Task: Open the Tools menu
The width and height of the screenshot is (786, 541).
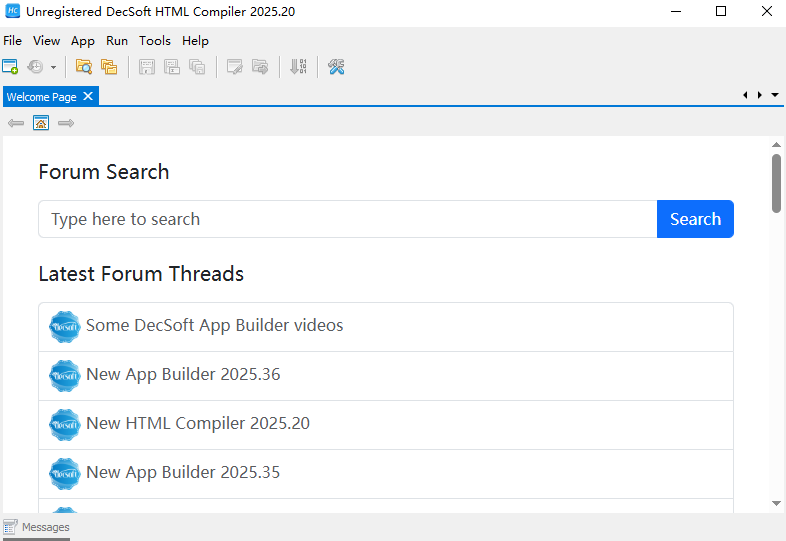Action: [155, 41]
